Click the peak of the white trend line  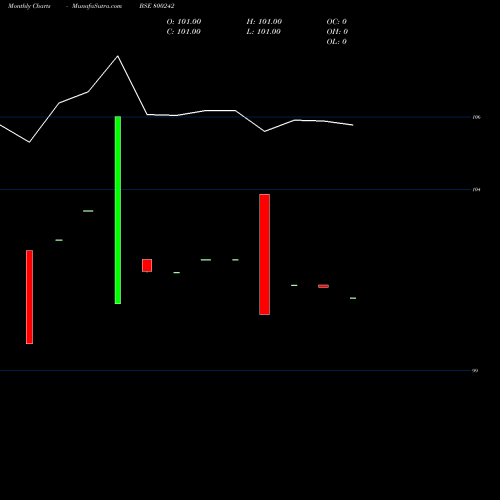coord(118,56)
